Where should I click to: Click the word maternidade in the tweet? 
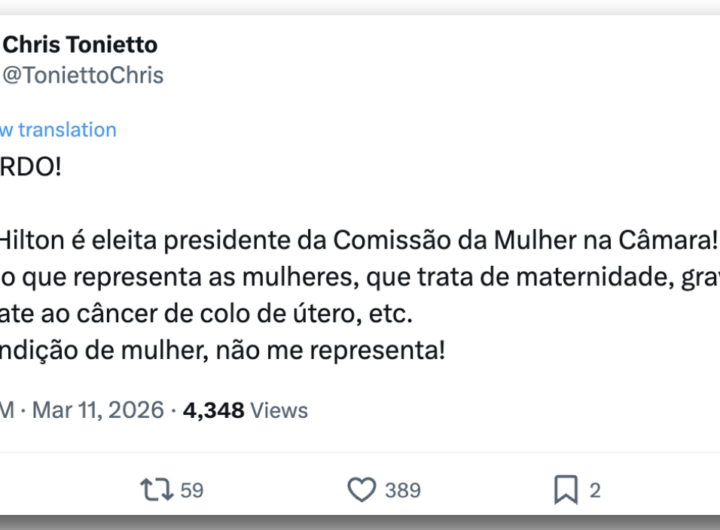coord(580,277)
